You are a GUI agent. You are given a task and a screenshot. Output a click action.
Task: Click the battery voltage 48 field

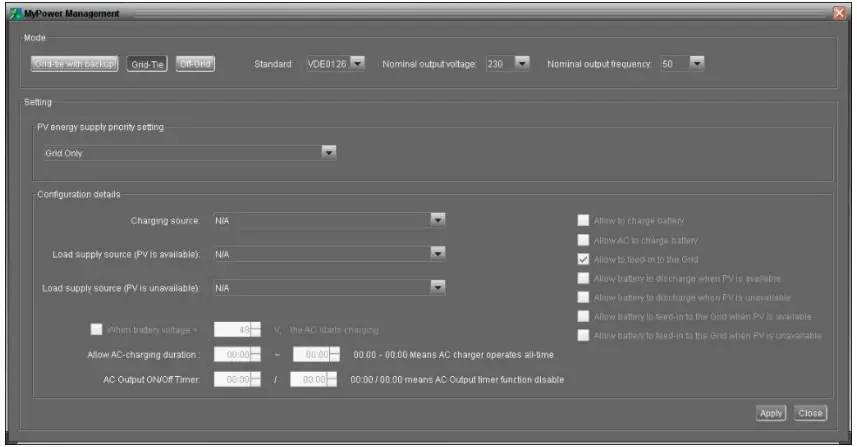232,330
